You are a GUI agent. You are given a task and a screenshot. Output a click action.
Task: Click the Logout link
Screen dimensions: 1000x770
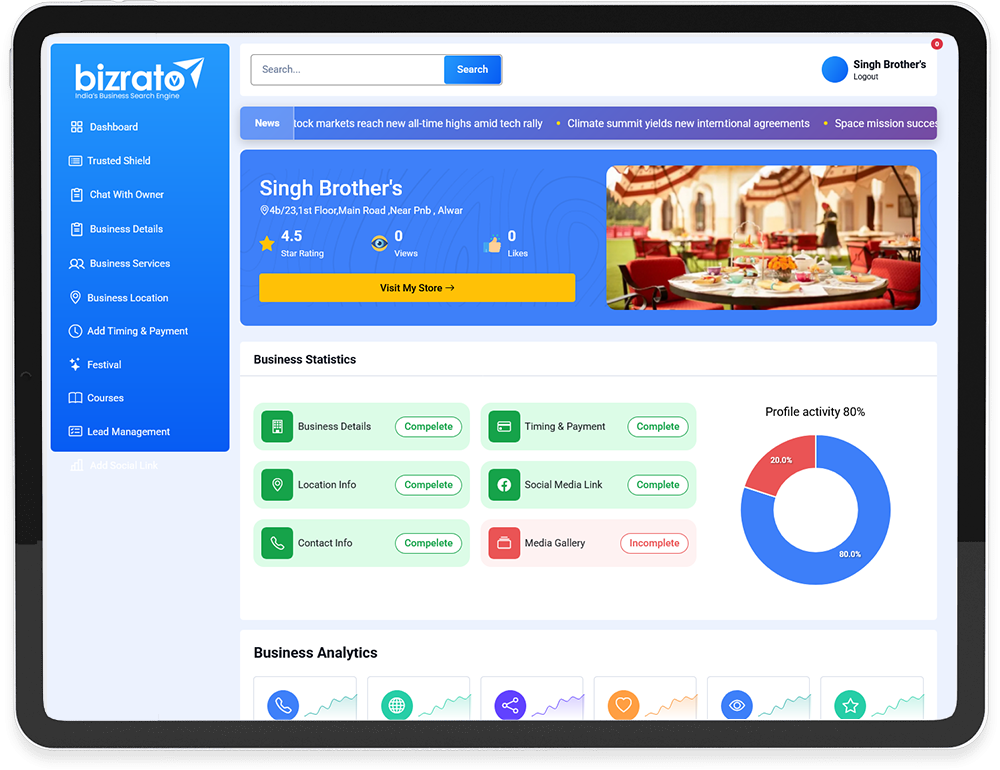click(866, 77)
